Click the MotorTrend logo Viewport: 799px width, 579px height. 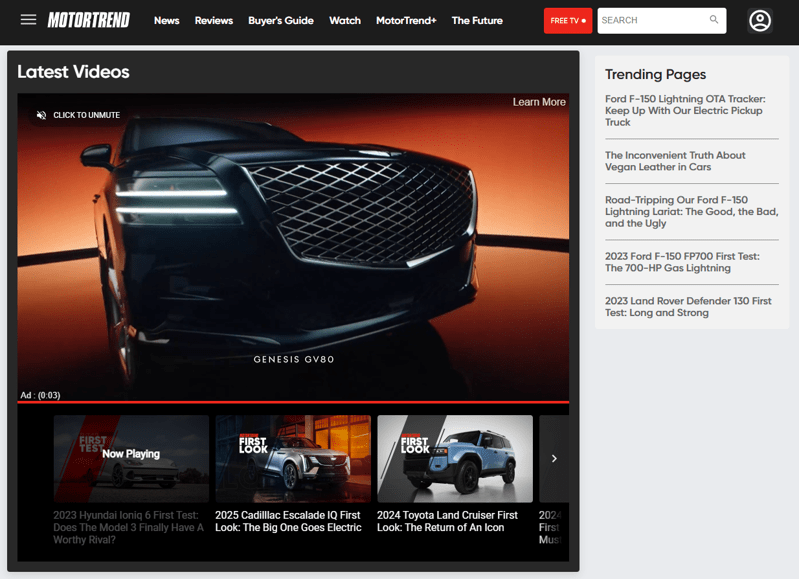(x=89, y=20)
